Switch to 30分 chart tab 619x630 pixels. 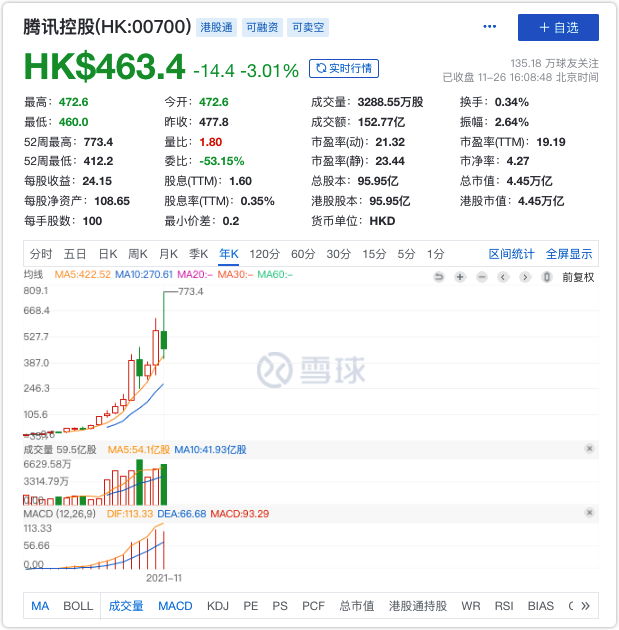click(x=338, y=254)
